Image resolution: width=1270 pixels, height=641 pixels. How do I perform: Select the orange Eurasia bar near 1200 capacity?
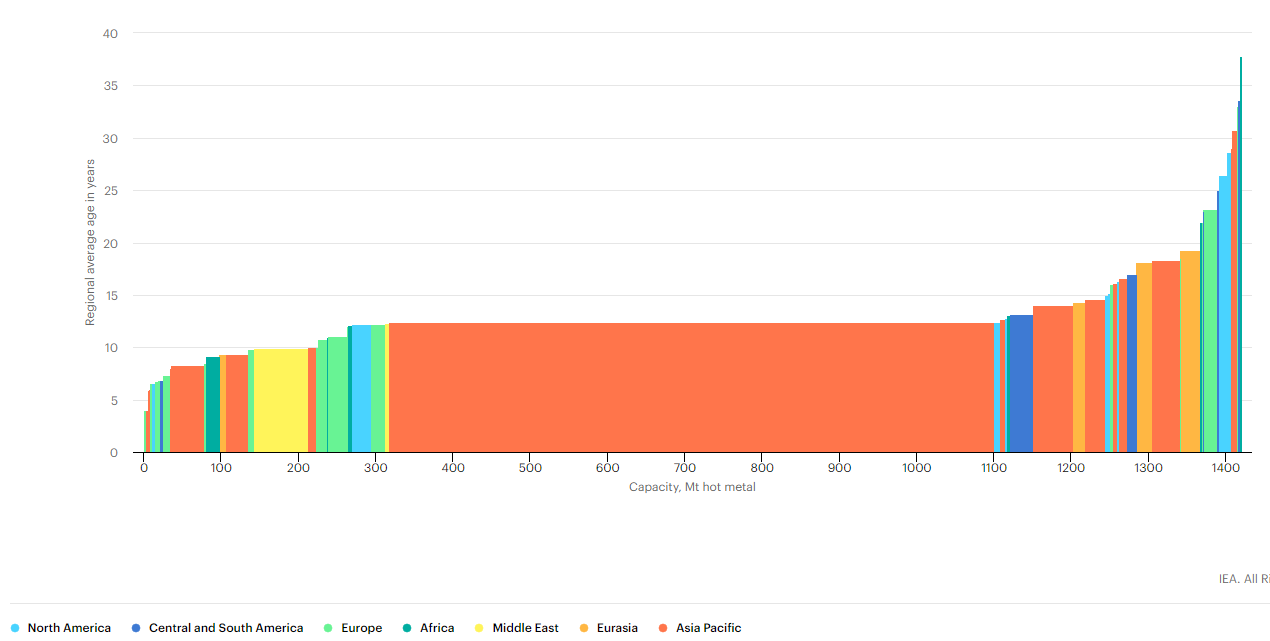tap(1078, 378)
